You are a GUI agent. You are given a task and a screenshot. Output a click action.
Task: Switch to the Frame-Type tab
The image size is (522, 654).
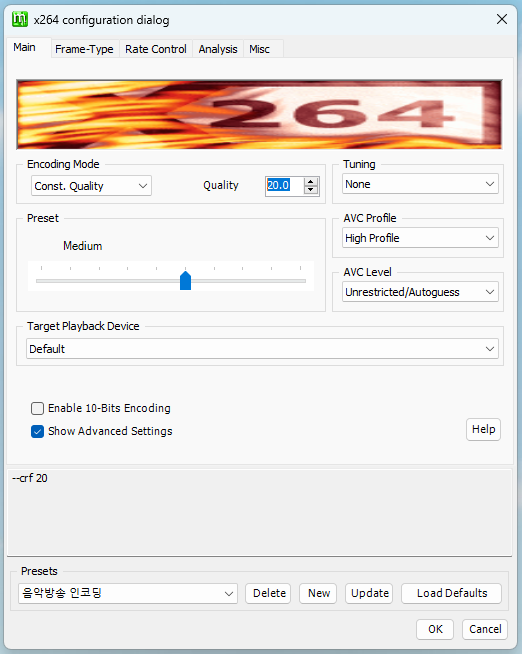[84, 49]
